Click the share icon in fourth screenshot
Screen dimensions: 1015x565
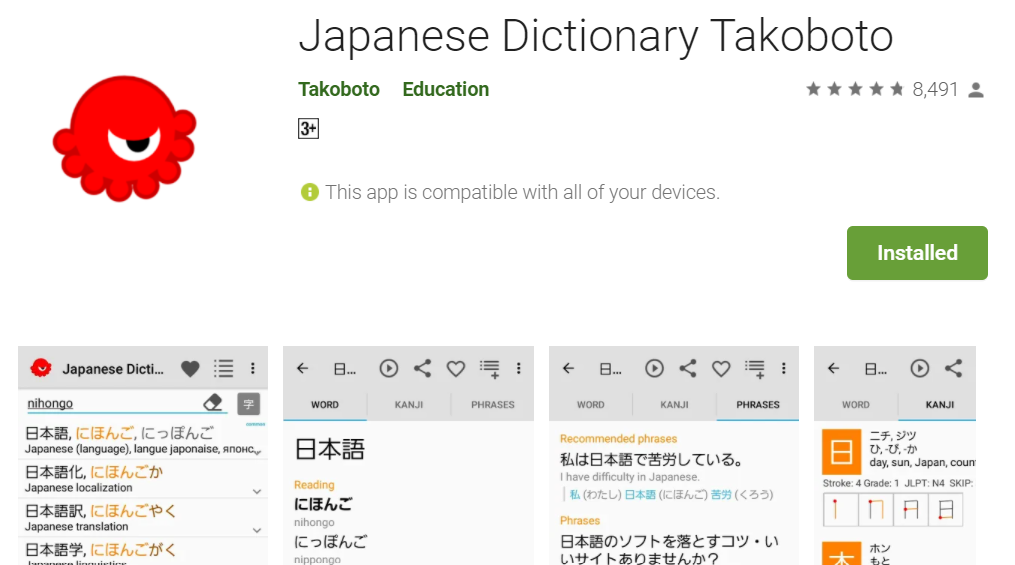click(954, 369)
